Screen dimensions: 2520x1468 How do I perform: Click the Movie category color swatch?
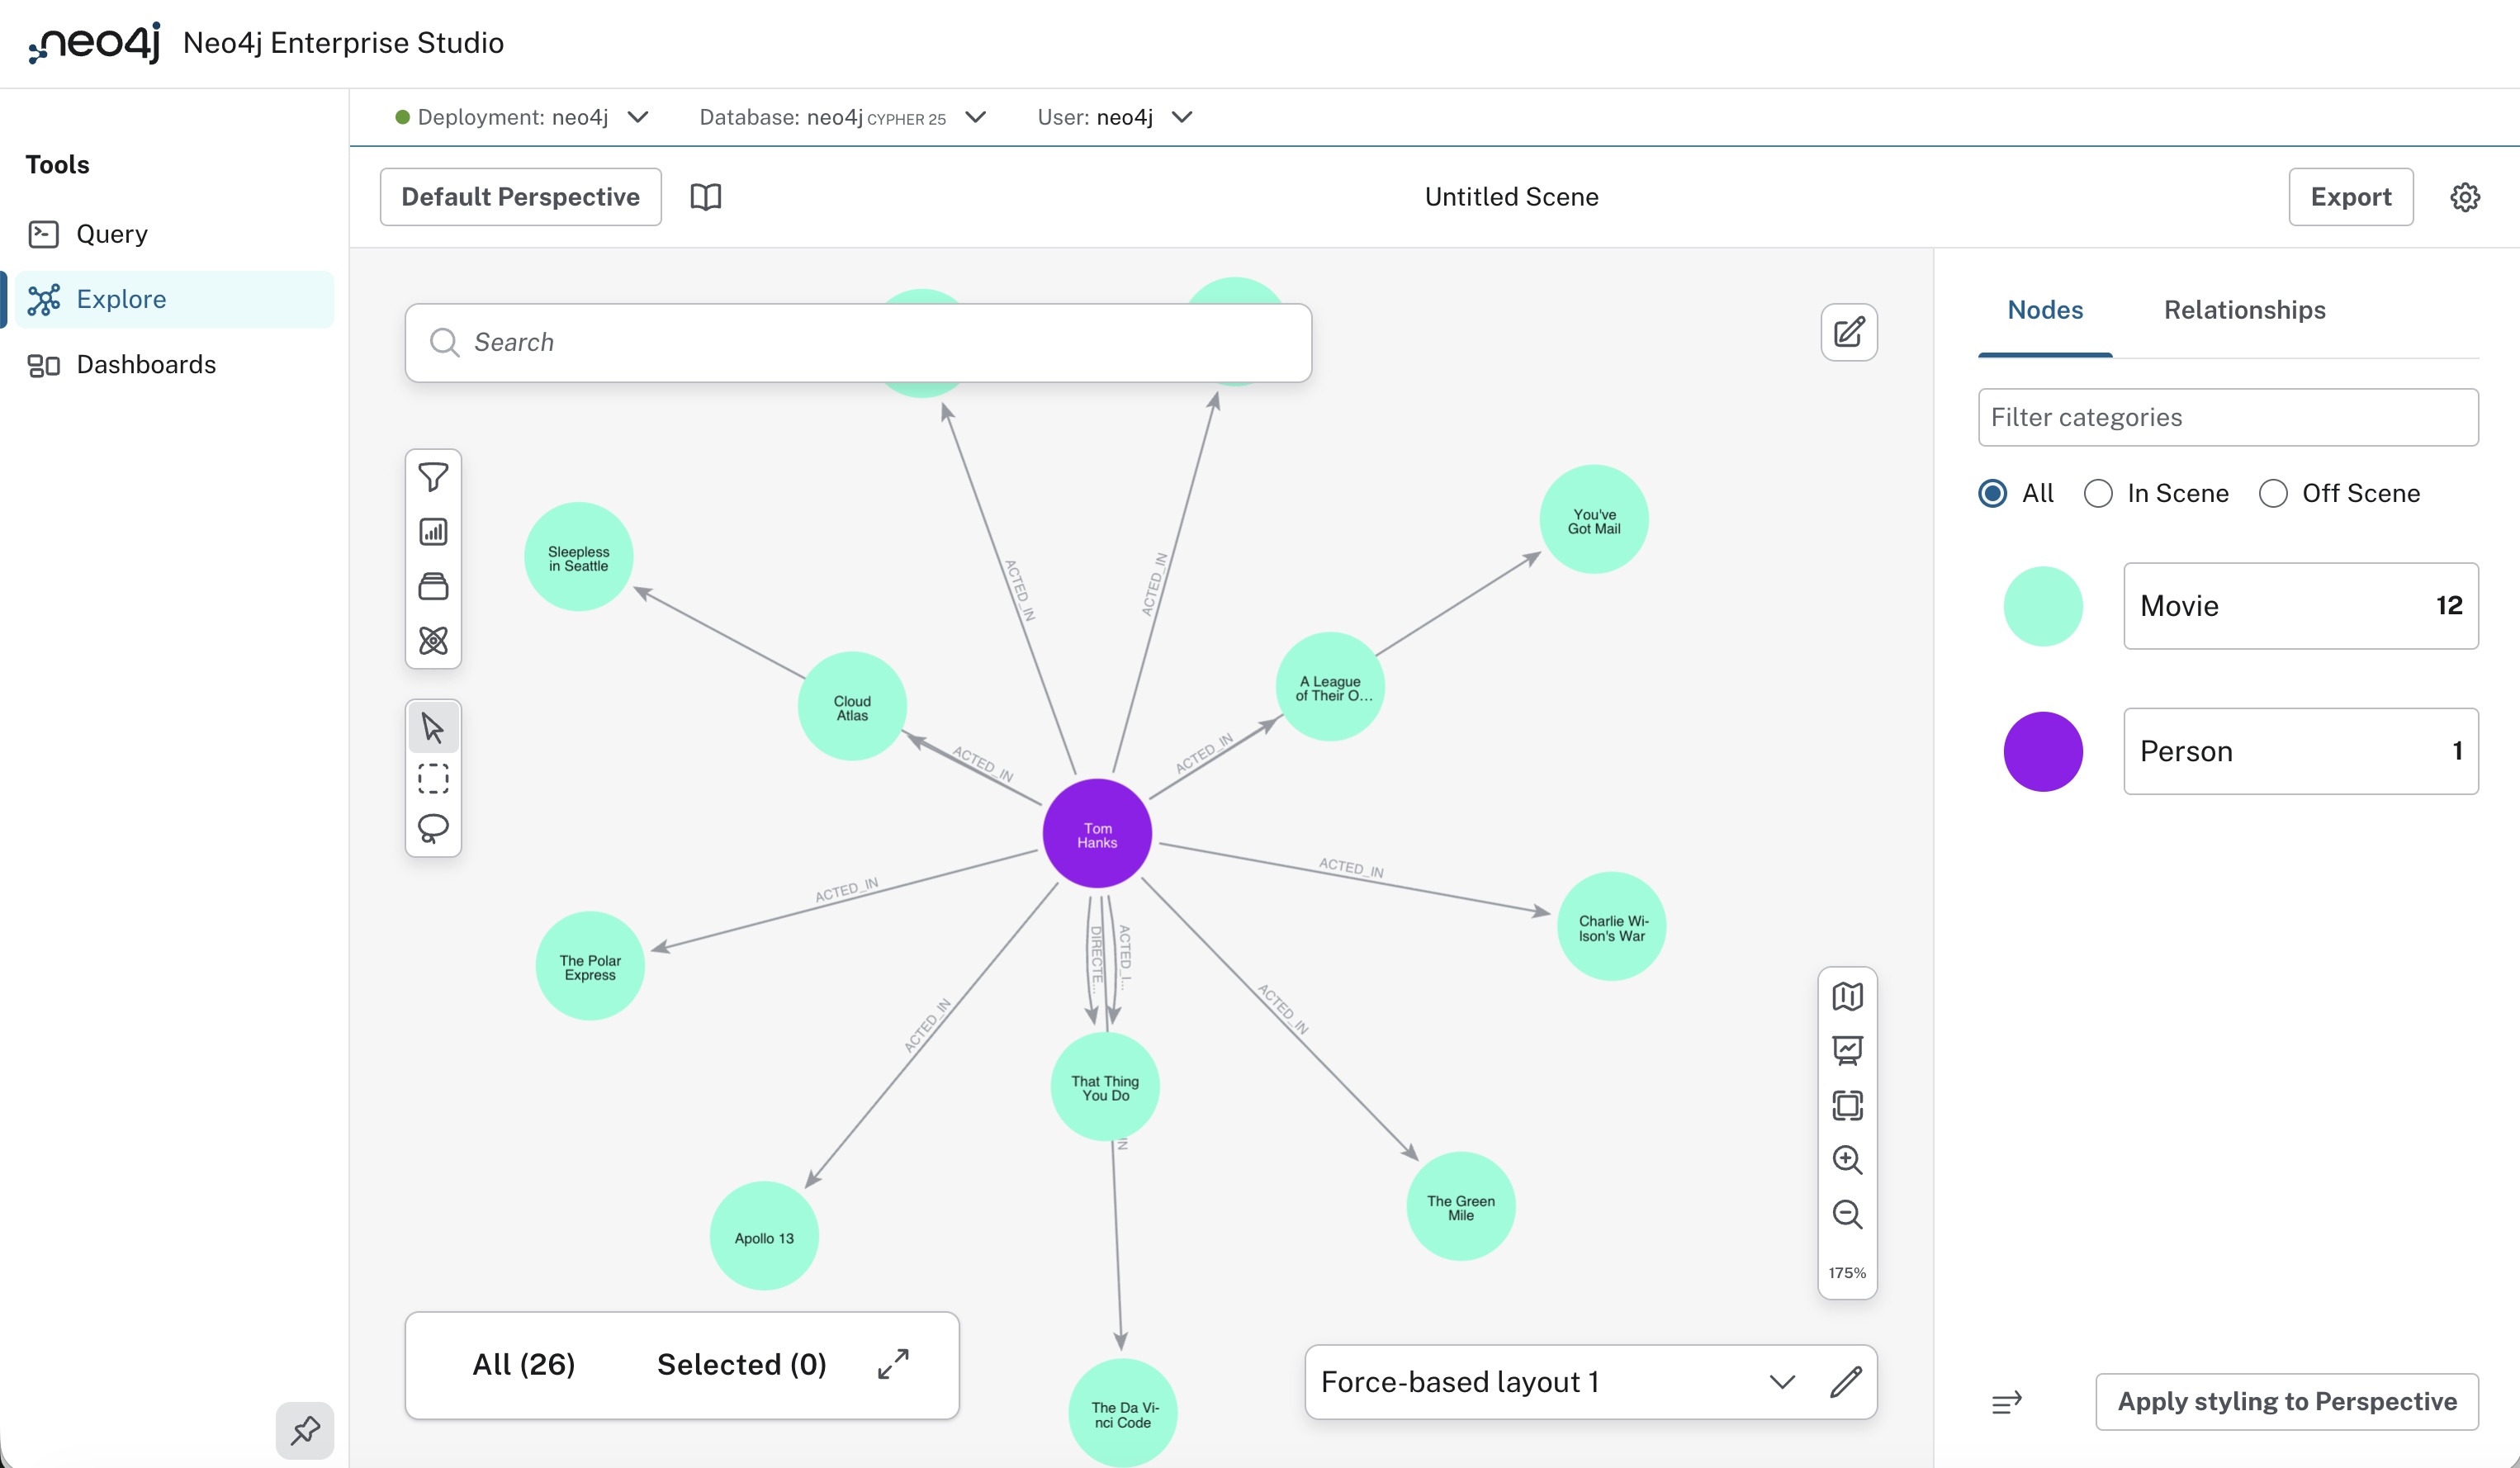2043,606
